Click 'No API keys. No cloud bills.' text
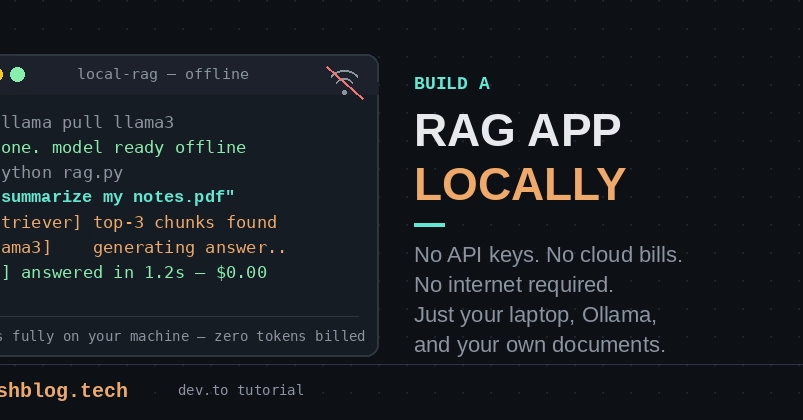Image resolution: width=803 pixels, height=420 pixels. click(548, 255)
